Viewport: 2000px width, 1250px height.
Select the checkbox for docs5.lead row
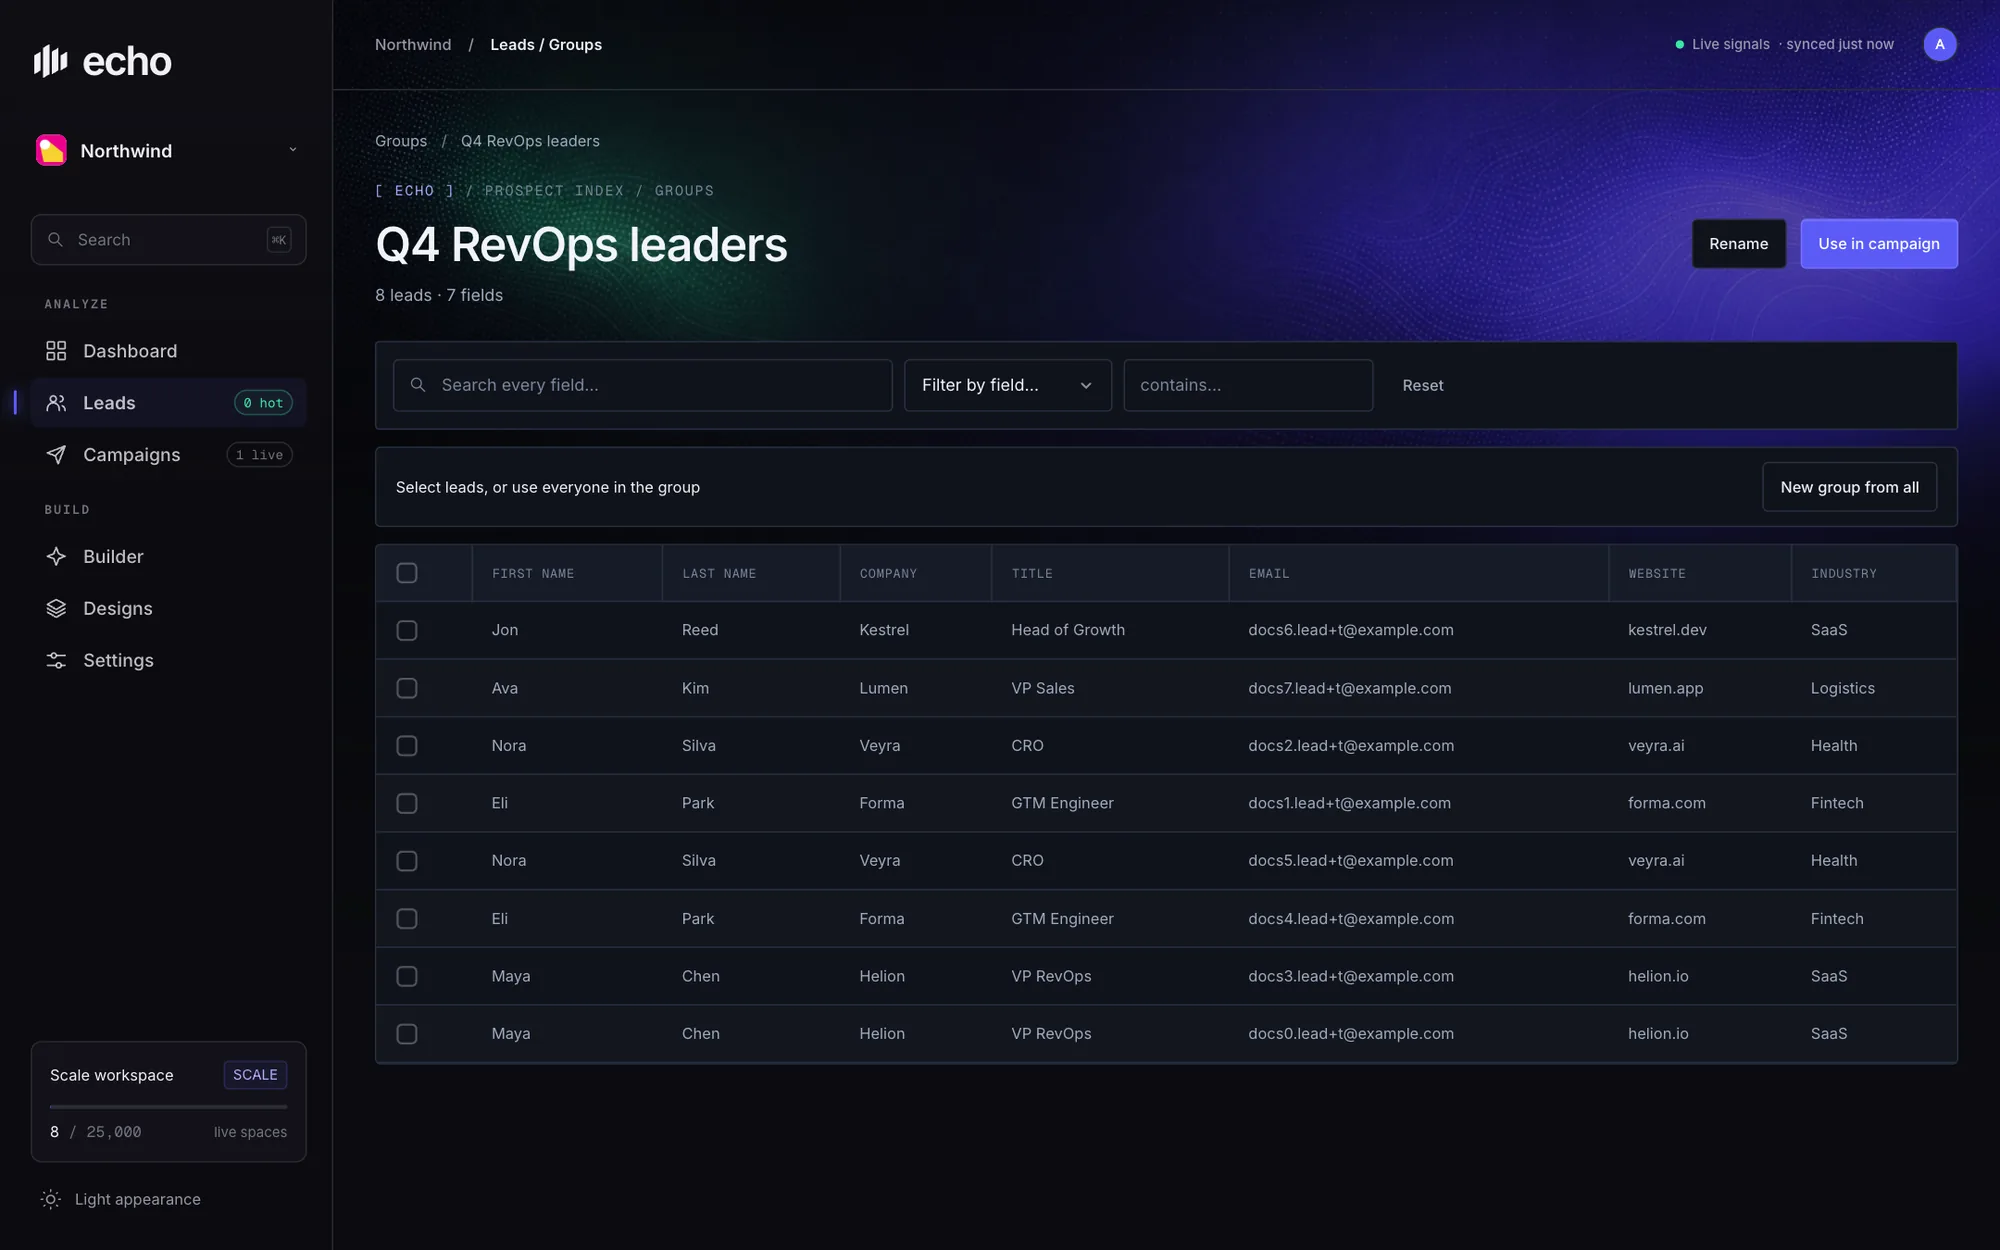click(407, 861)
